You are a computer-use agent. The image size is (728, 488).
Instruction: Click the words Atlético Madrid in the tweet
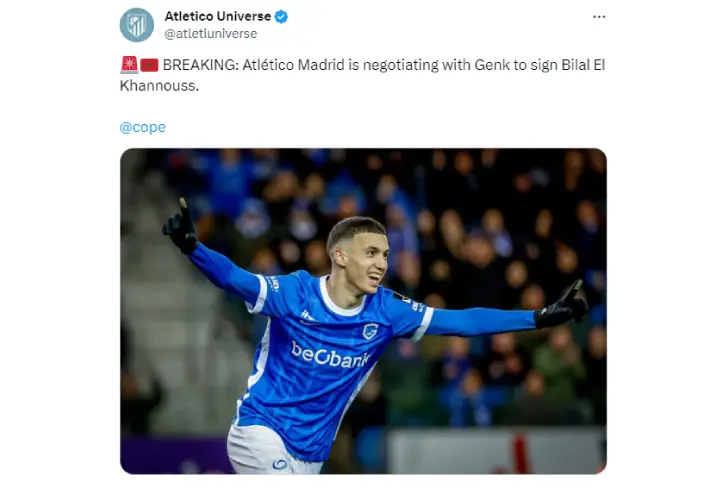coord(293,65)
